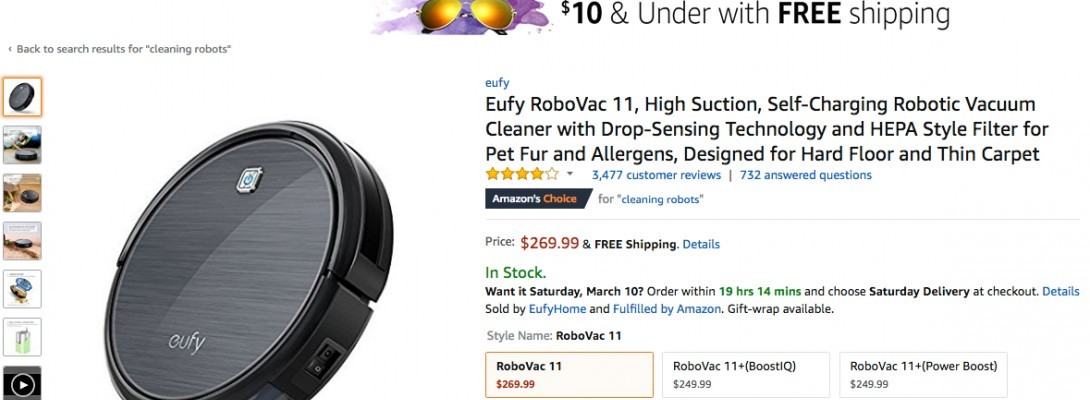This screenshot has height=400, width=1090.
Task: Play the product video thumbnail
Action: point(22,384)
